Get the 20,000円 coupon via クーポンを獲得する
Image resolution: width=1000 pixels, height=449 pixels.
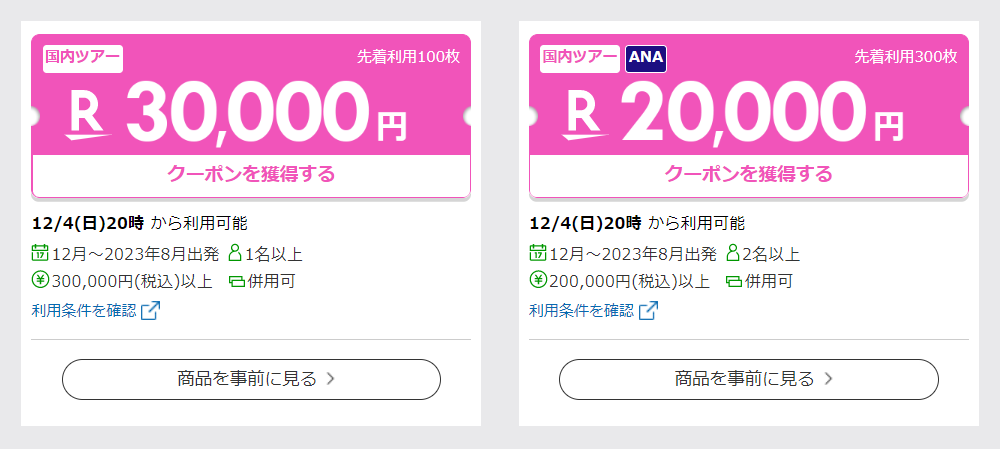coord(749,174)
